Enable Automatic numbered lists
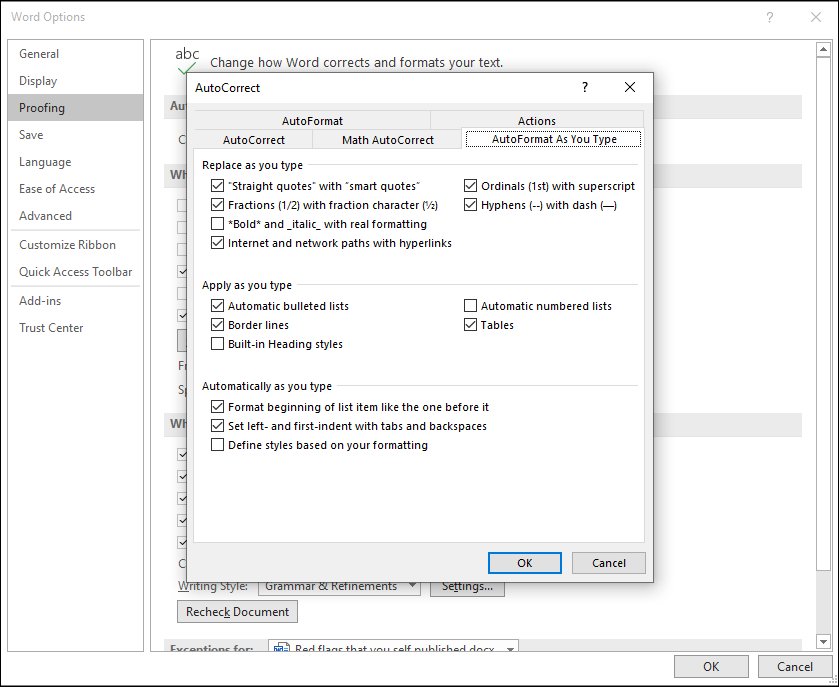839x687 pixels. [x=470, y=305]
